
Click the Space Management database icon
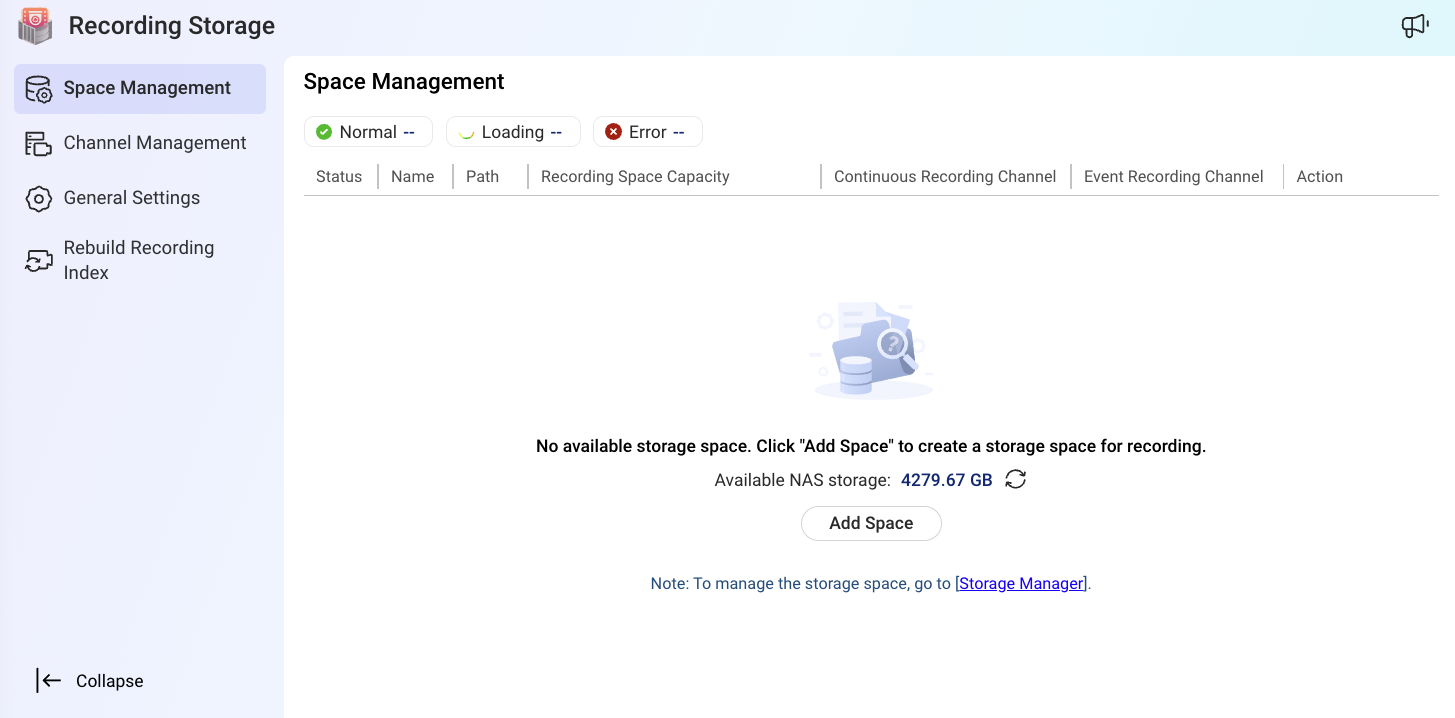click(x=38, y=89)
